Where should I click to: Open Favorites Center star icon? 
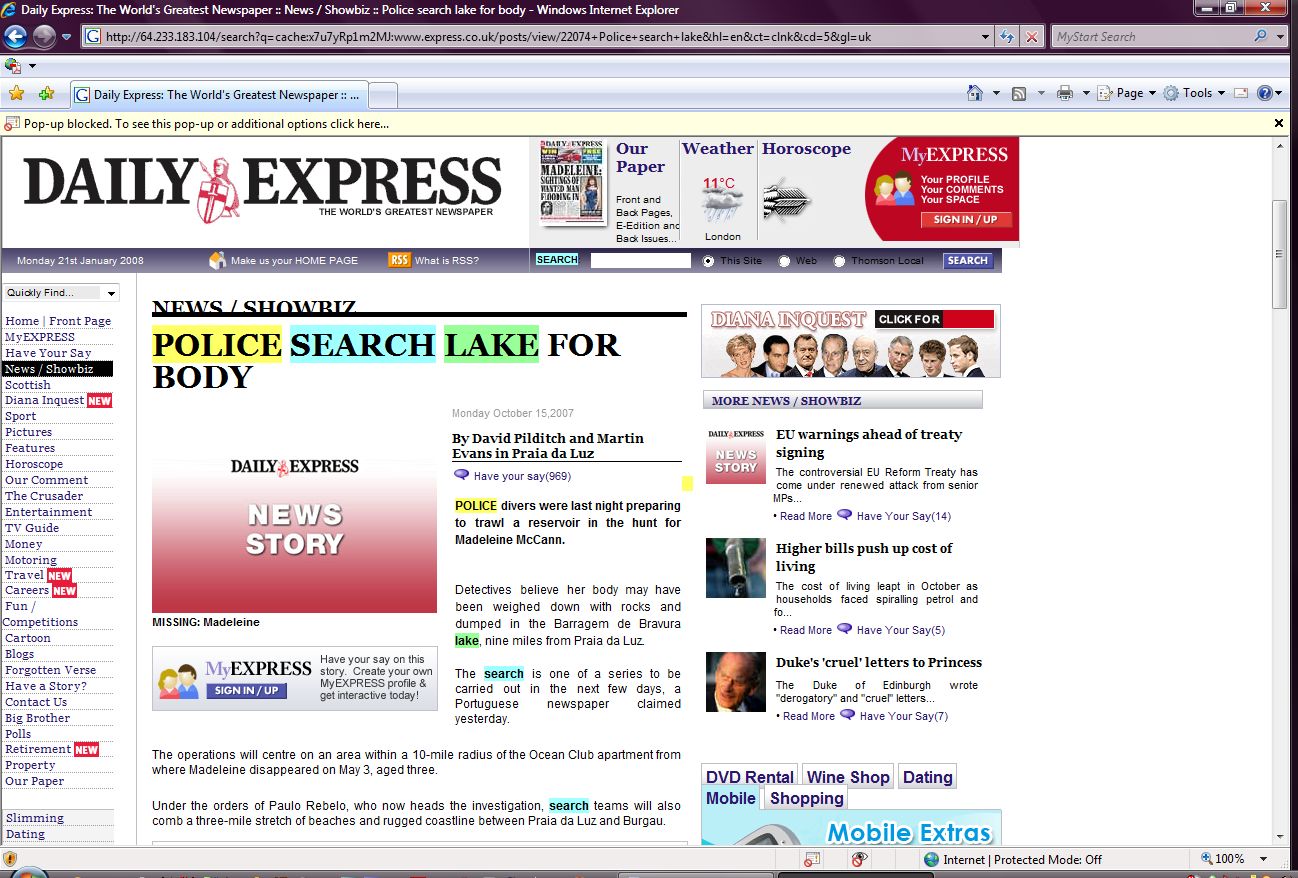coord(16,94)
